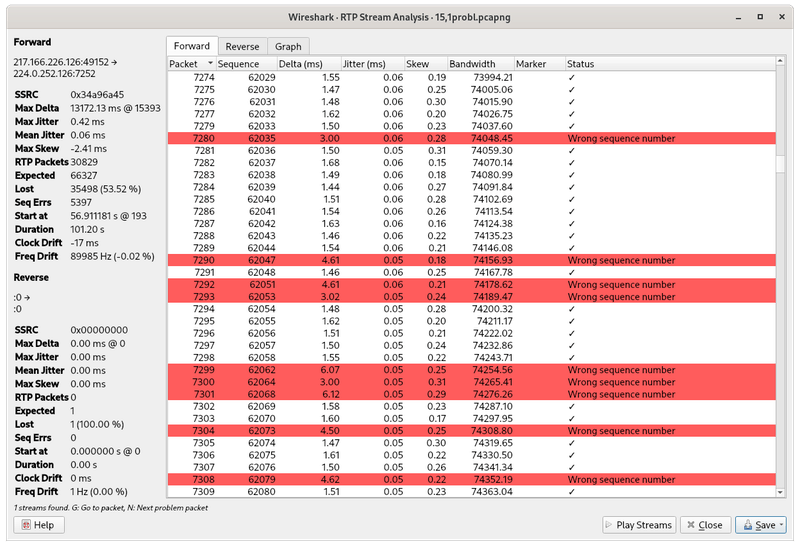The image size is (800, 547).
Task: Sort by the Delta (ms) column header
Action: click(309, 64)
